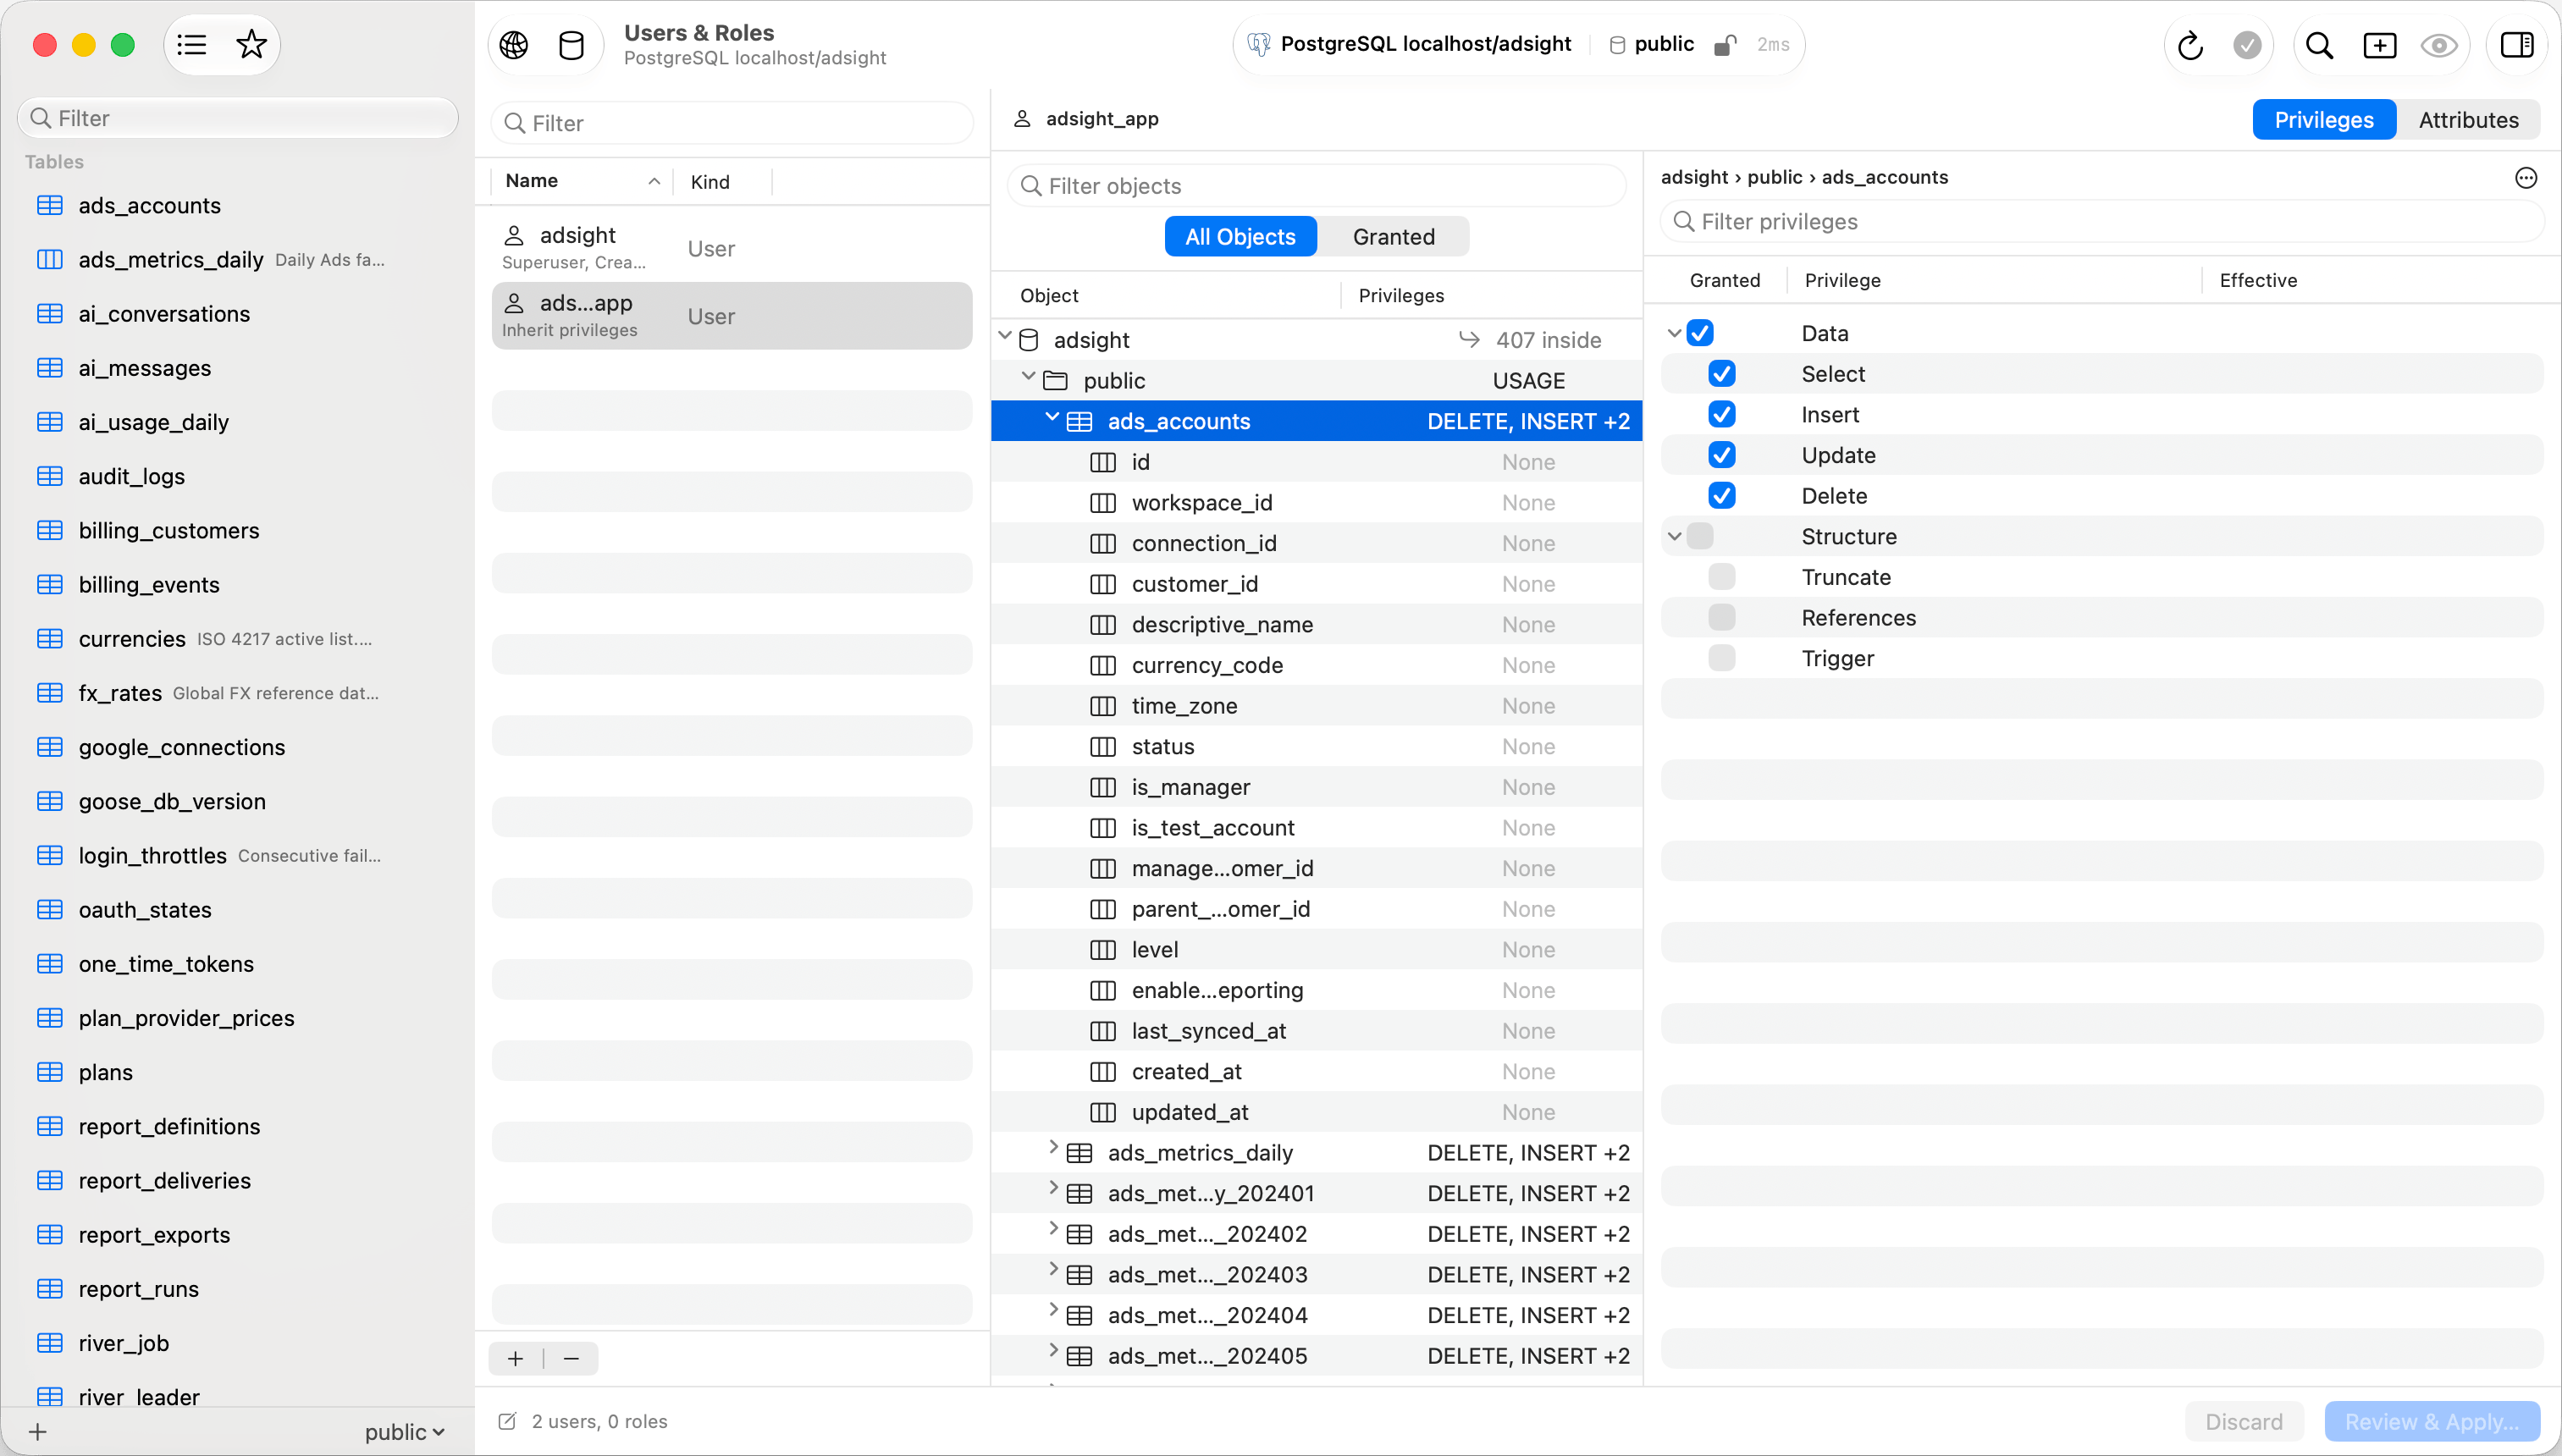The width and height of the screenshot is (2562, 1456).
Task: Collapse the adsight database node
Action: click(1005, 338)
